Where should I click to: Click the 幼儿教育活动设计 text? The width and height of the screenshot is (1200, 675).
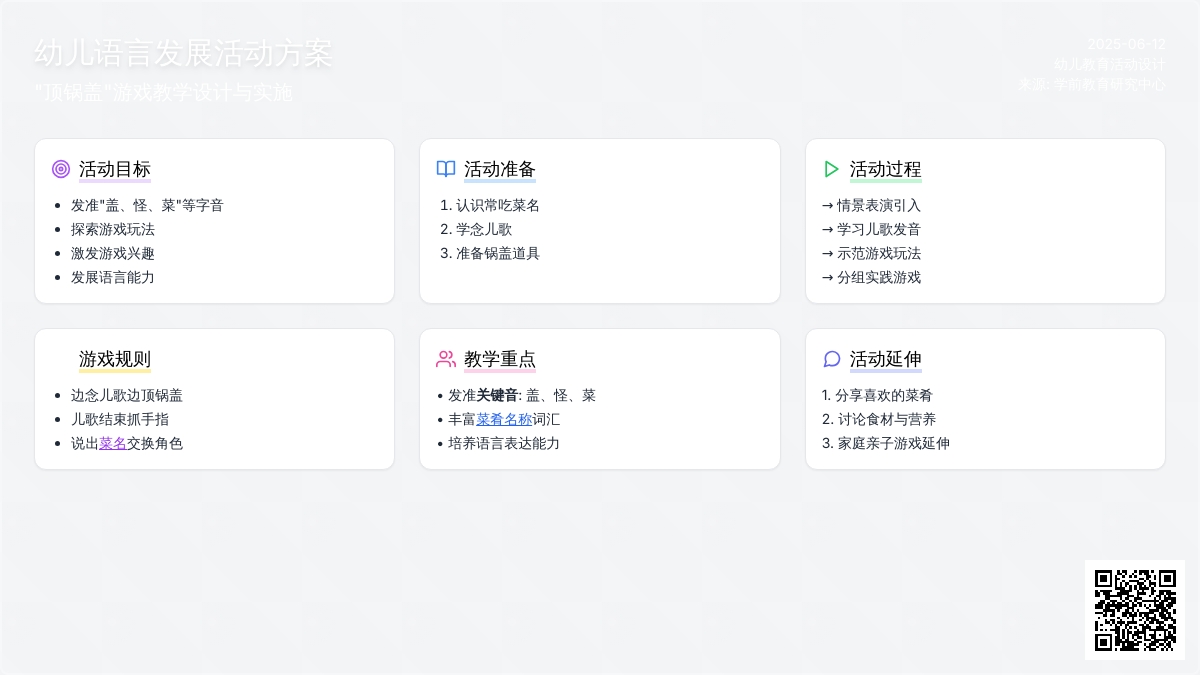pos(1110,64)
